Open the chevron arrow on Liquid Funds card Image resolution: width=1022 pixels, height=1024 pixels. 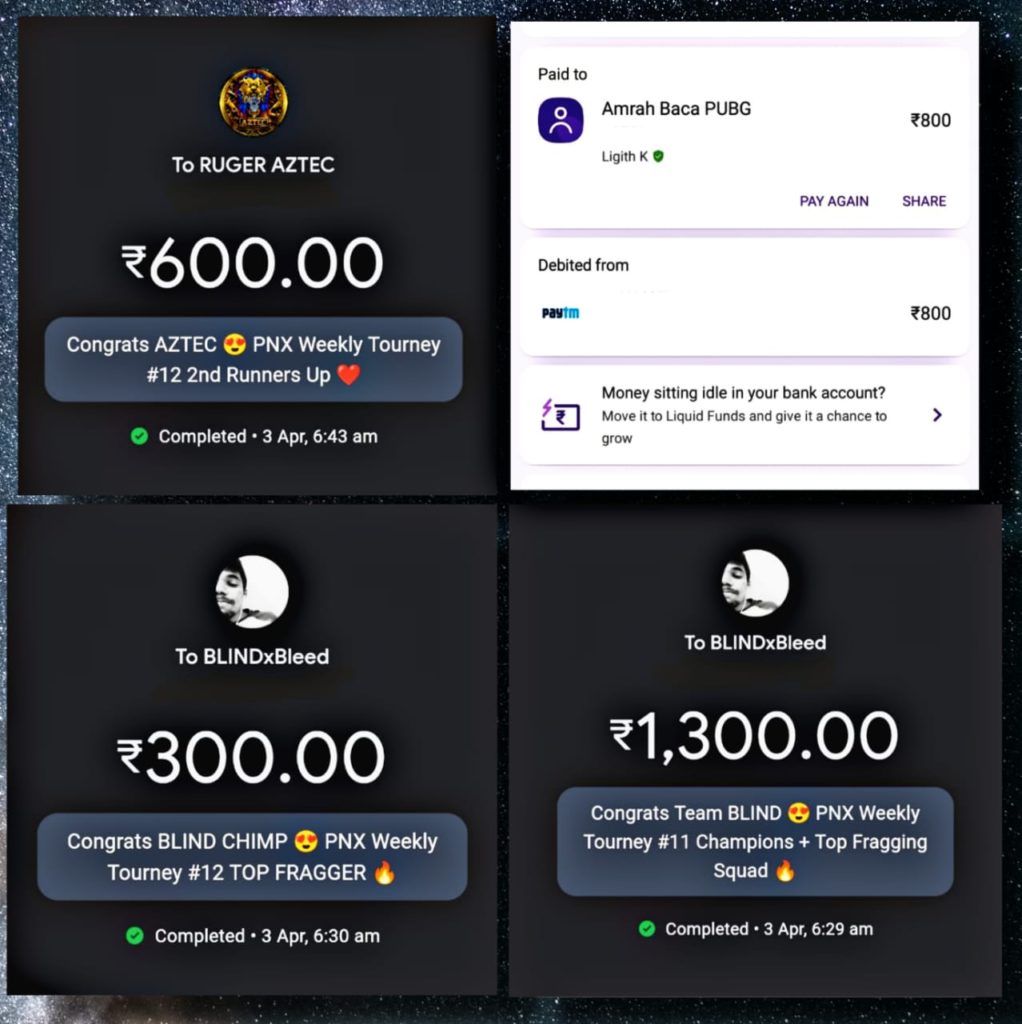937,415
